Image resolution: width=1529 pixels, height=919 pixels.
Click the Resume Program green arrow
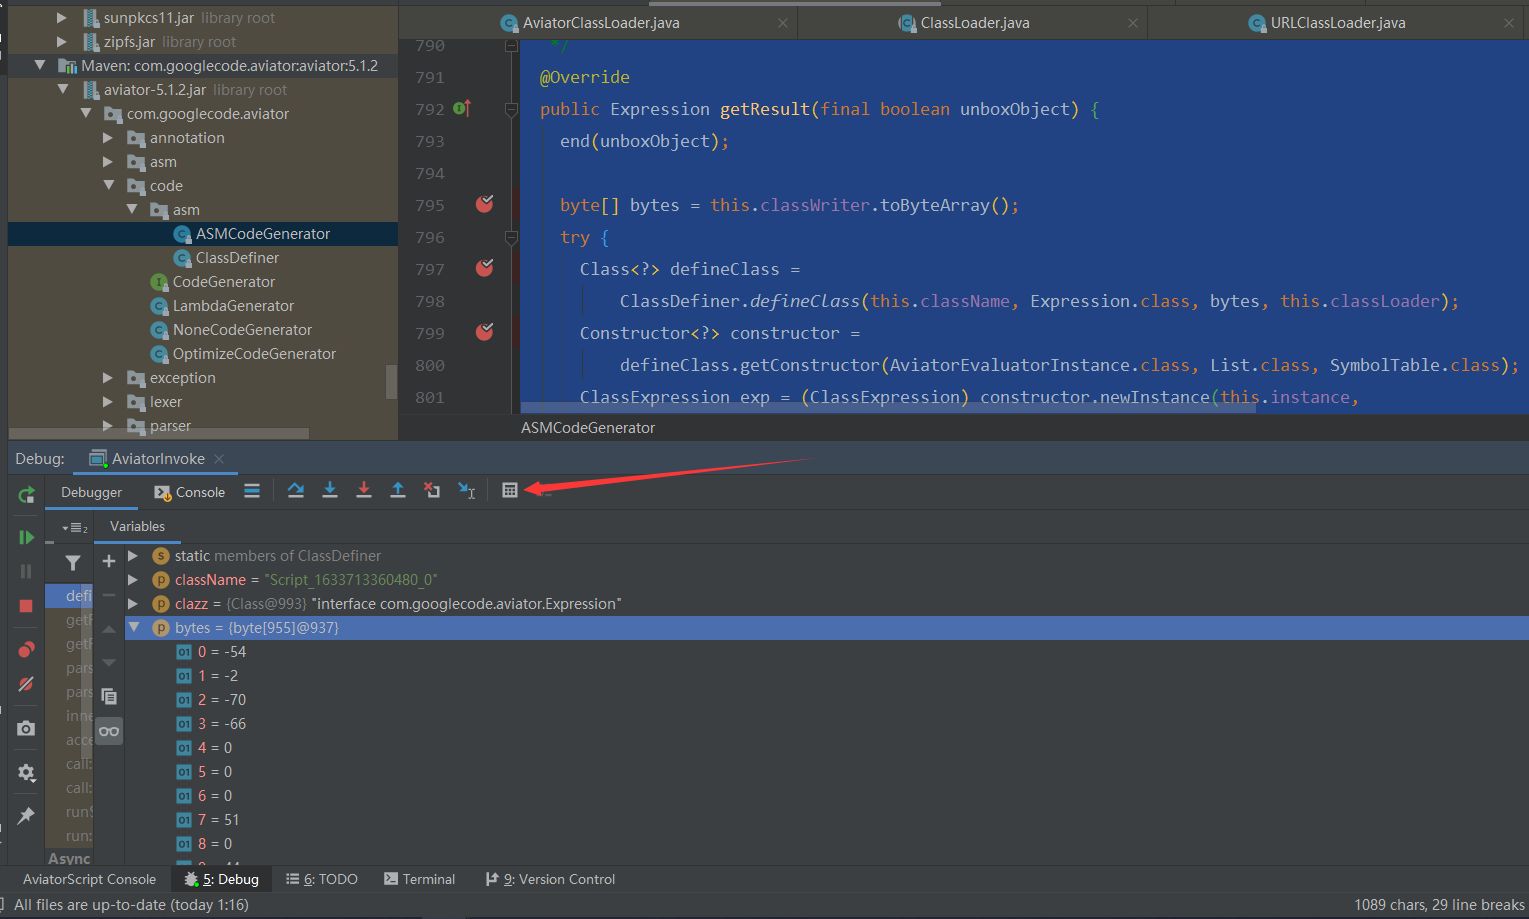pos(26,537)
